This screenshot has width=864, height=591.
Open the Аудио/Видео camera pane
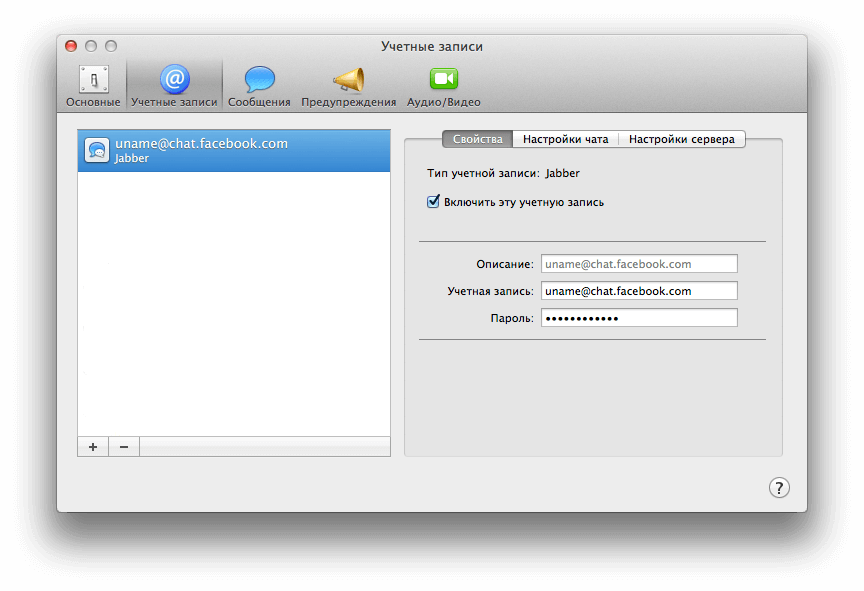click(x=443, y=86)
